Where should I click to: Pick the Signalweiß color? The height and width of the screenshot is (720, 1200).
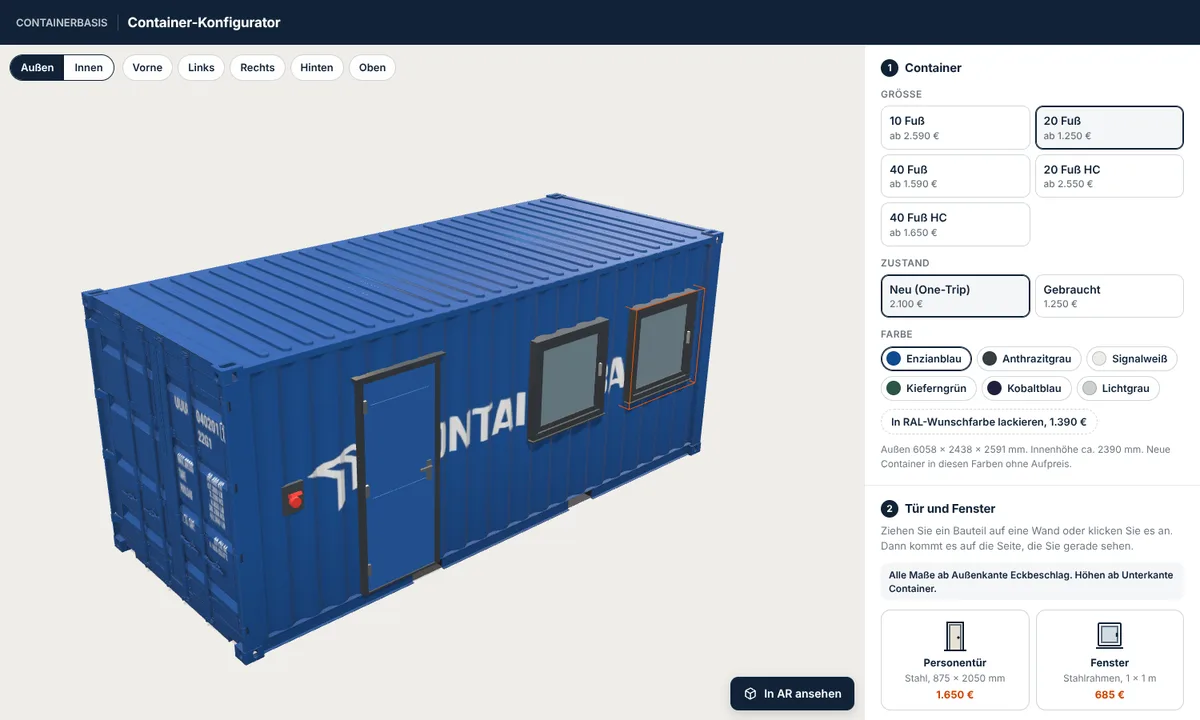(x=1132, y=358)
